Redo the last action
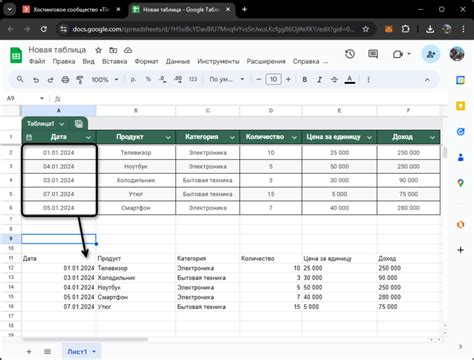 click(x=50, y=80)
